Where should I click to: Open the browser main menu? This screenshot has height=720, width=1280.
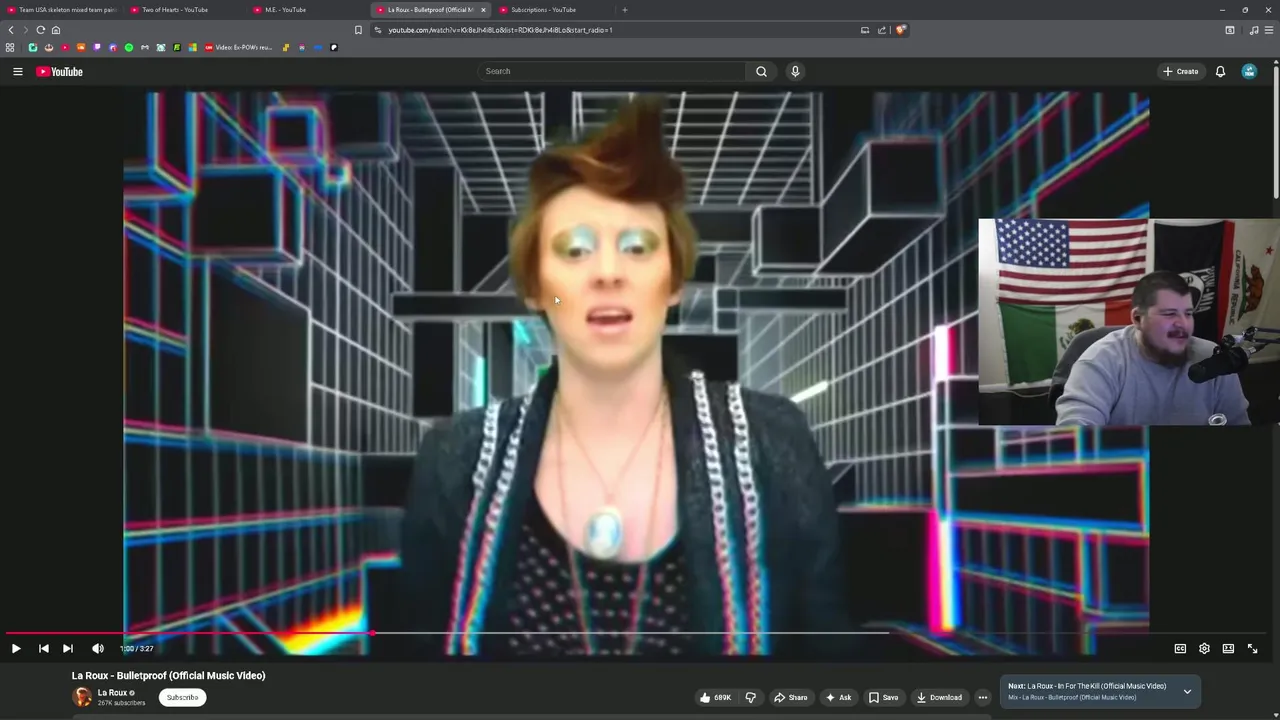(x=1269, y=30)
